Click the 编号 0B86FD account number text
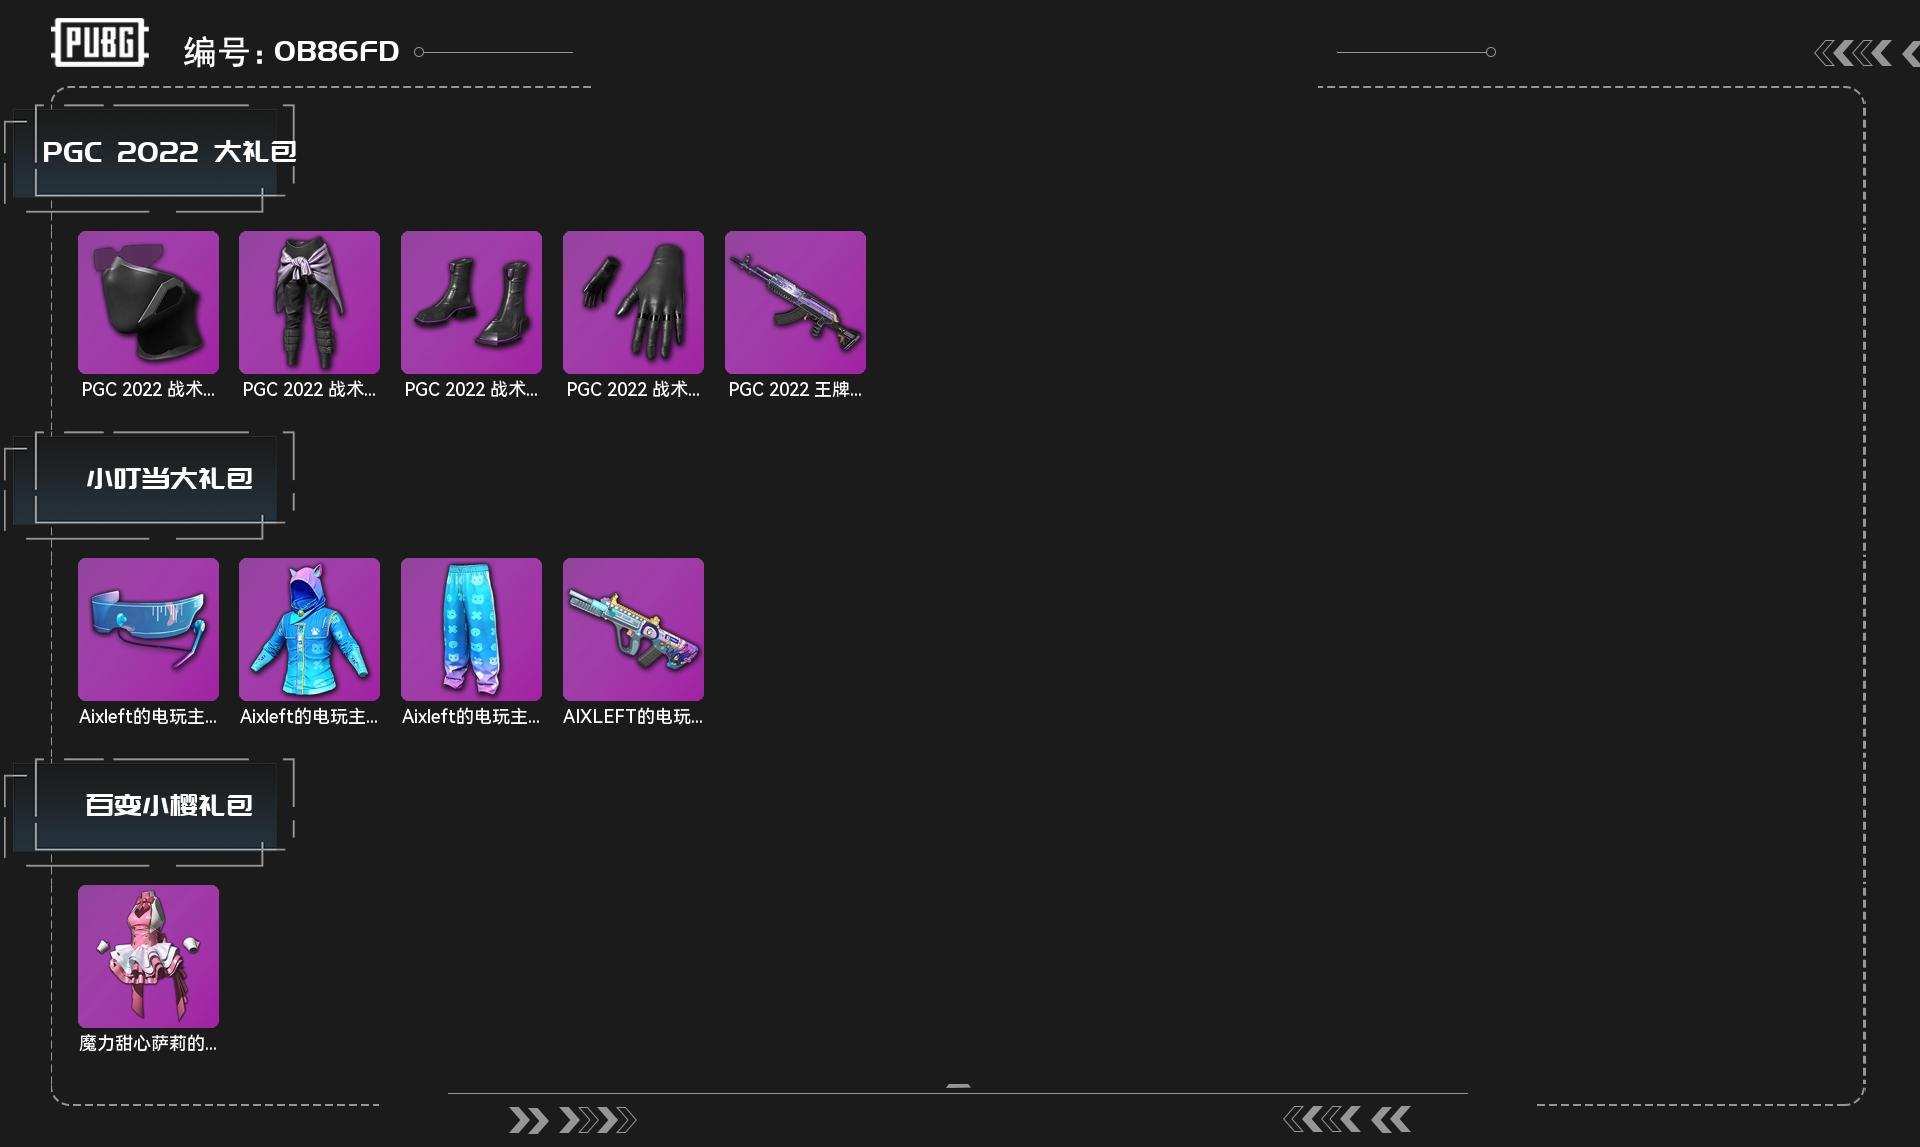1920x1147 pixels. (x=291, y=51)
